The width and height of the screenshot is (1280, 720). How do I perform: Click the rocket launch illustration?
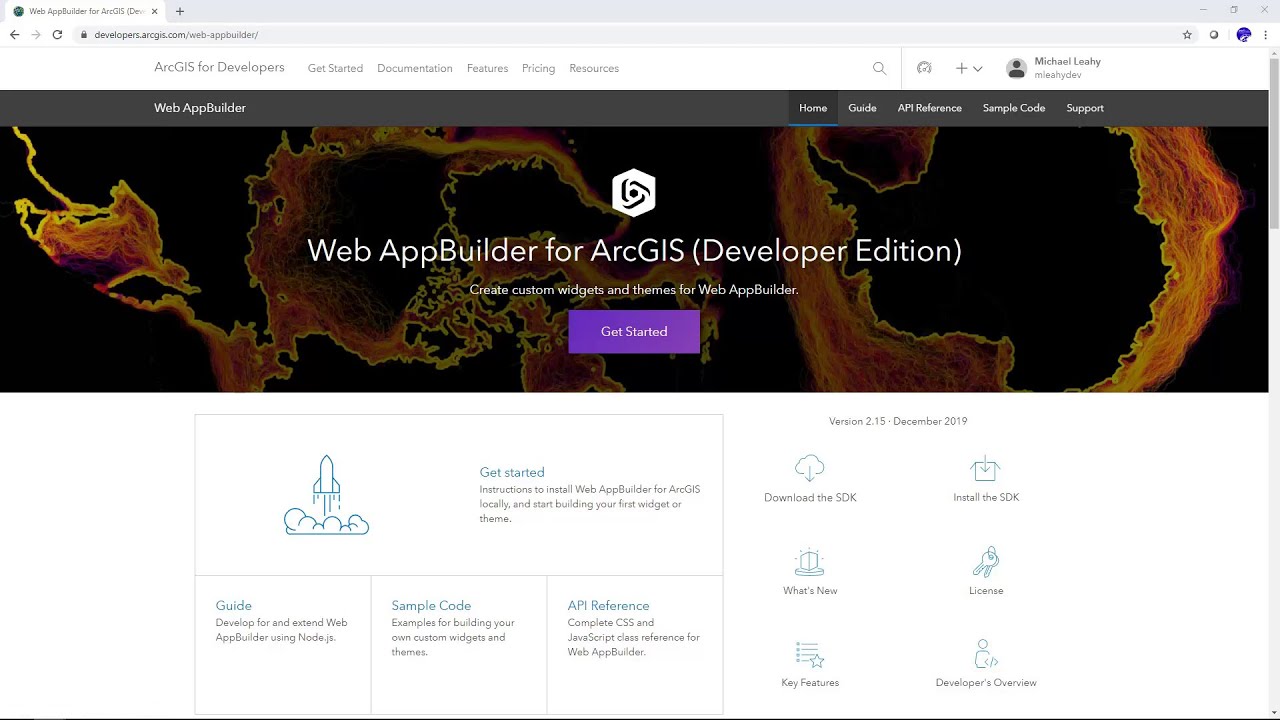pyautogui.click(x=326, y=495)
